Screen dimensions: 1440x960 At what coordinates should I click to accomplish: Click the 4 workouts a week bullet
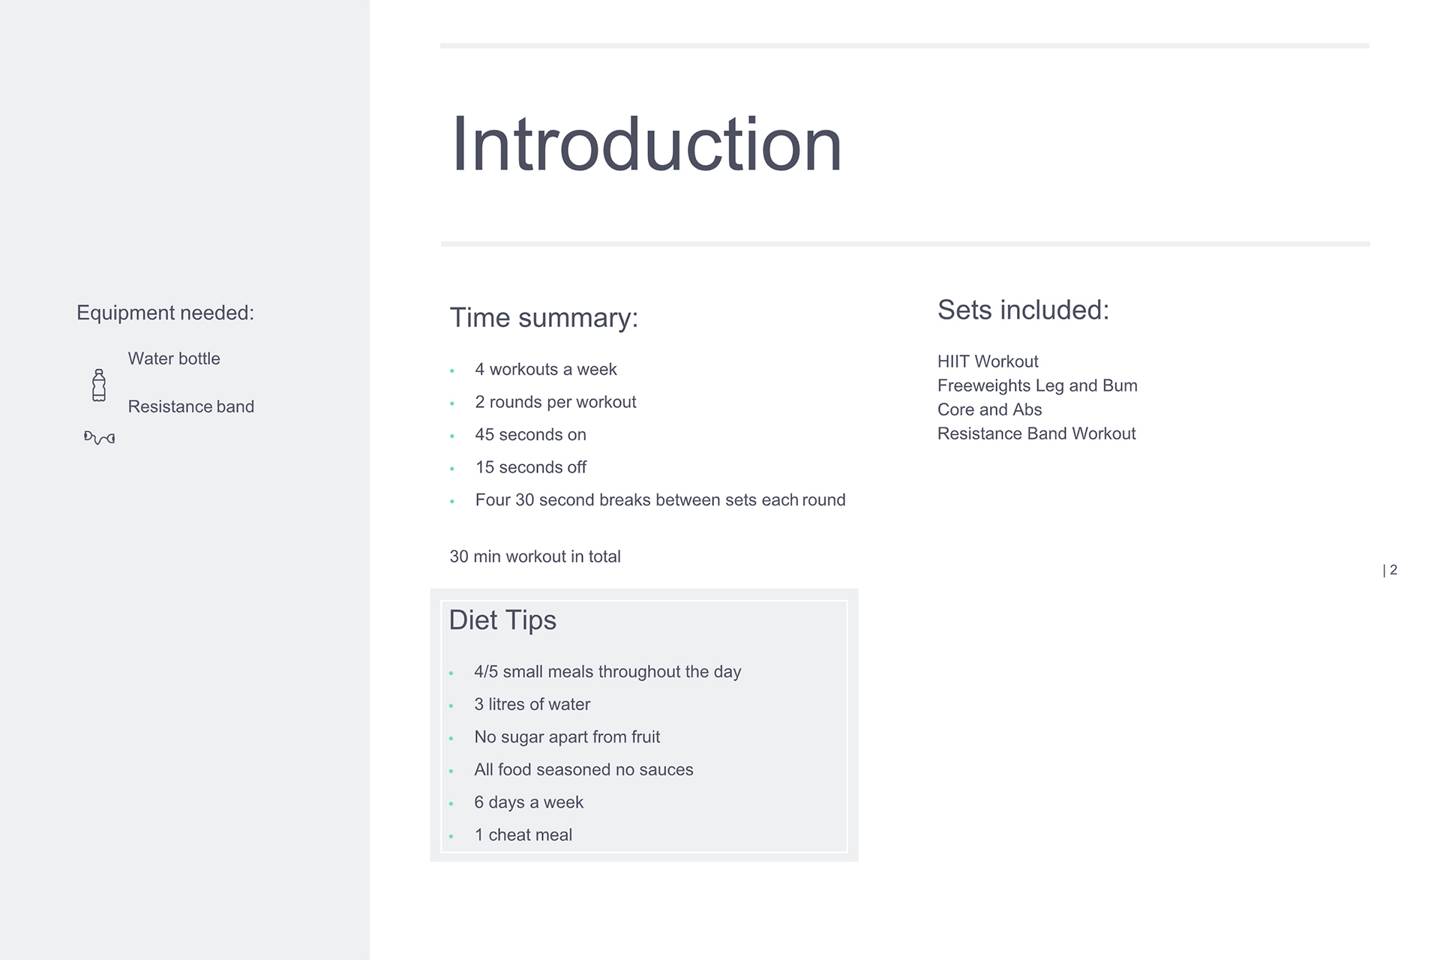click(545, 370)
